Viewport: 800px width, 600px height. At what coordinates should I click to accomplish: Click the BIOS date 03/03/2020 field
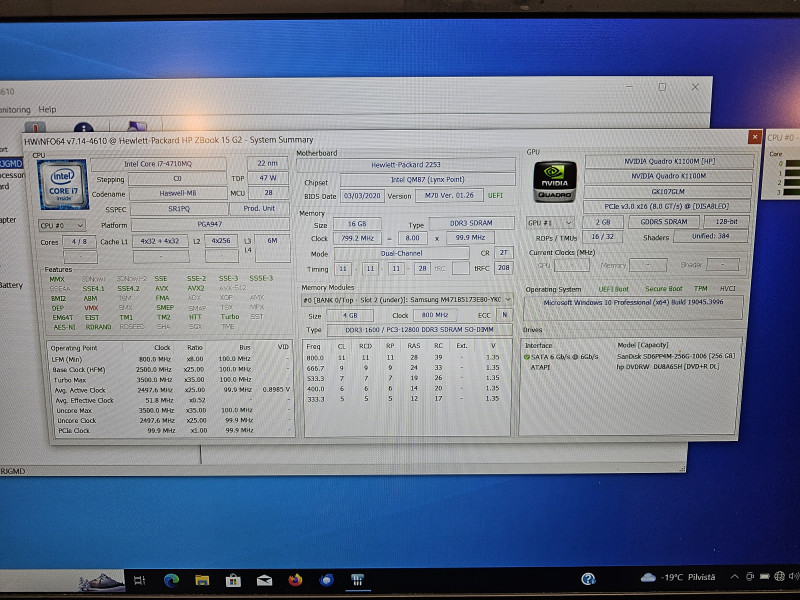pyautogui.click(x=362, y=196)
